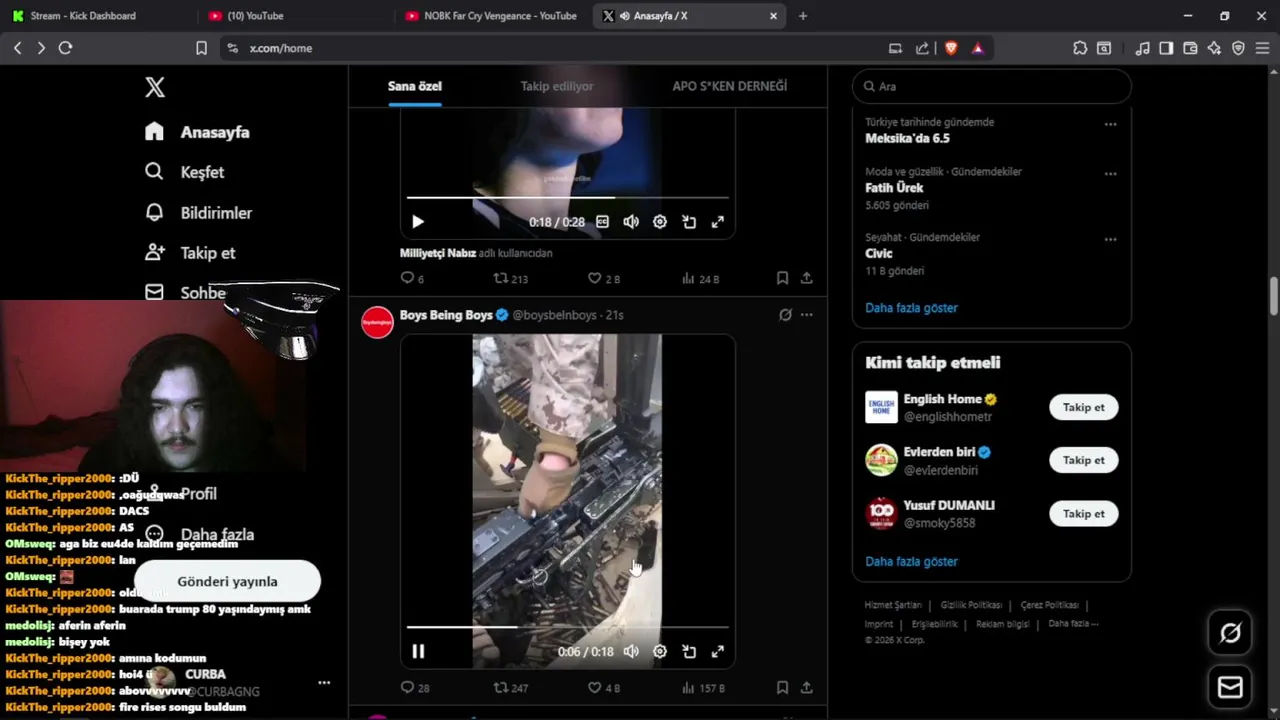Seek the upper video progress bar
Viewport: 1280px width, 720px height.
(x=568, y=198)
